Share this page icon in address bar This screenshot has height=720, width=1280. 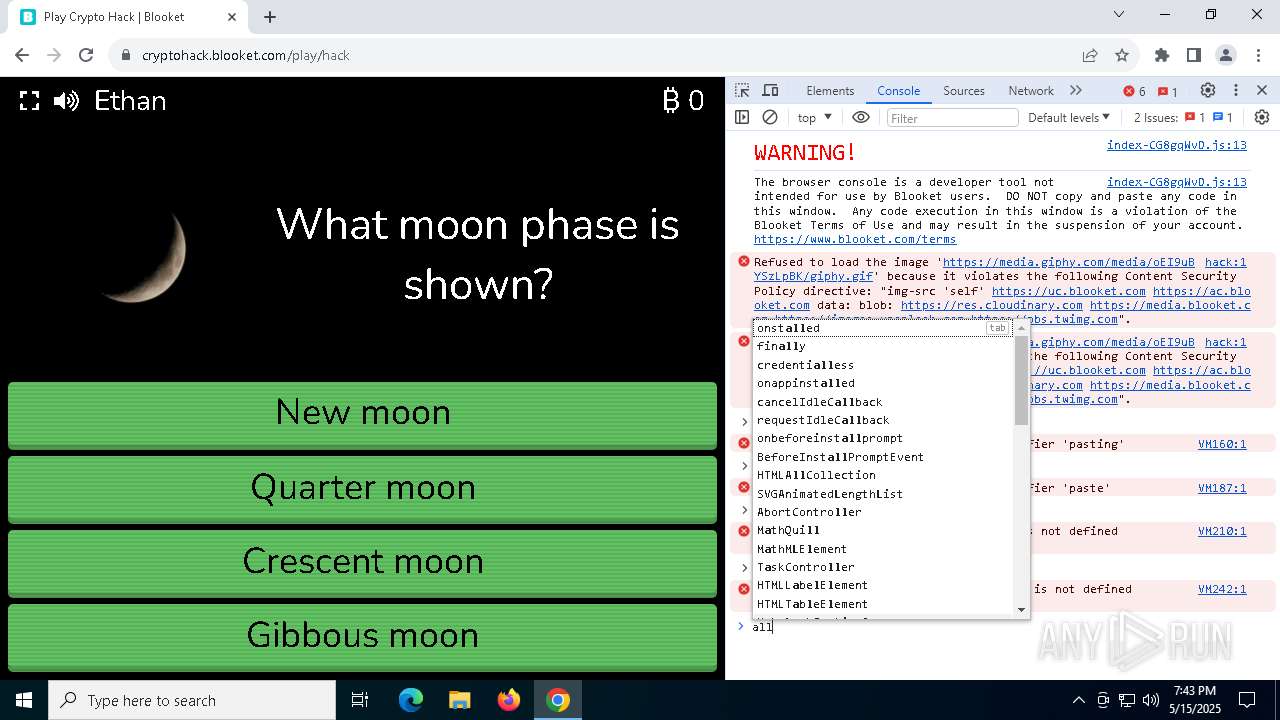click(1090, 55)
